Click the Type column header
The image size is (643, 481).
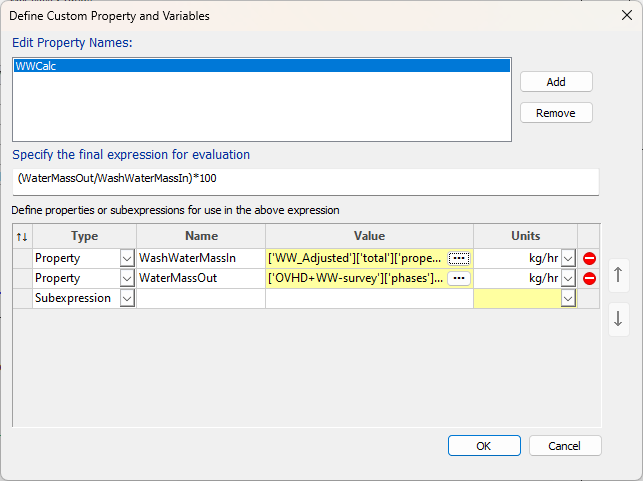[x=84, y=236]
